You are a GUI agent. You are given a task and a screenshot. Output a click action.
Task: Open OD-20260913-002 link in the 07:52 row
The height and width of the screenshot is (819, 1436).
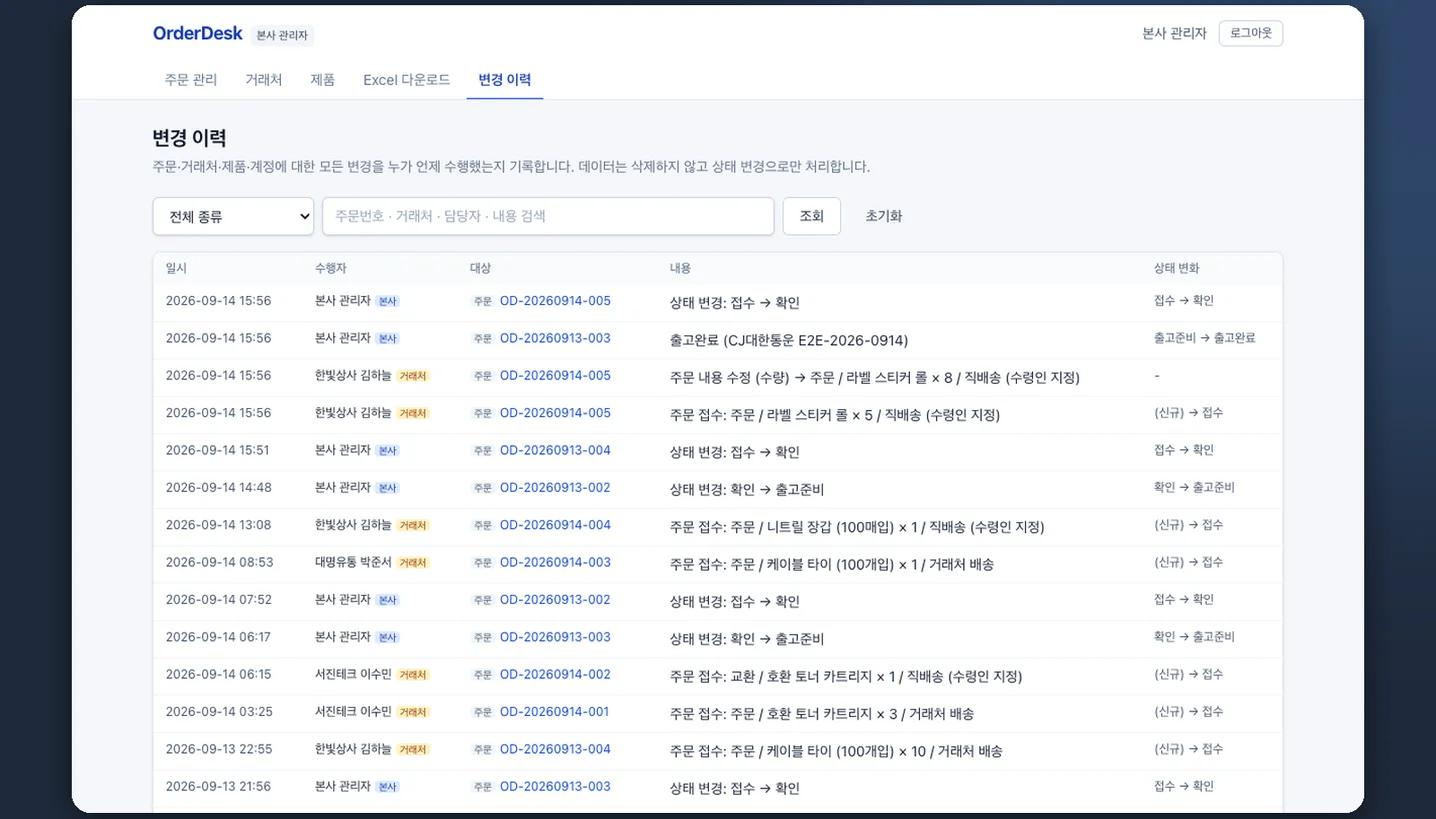(555, 600)
